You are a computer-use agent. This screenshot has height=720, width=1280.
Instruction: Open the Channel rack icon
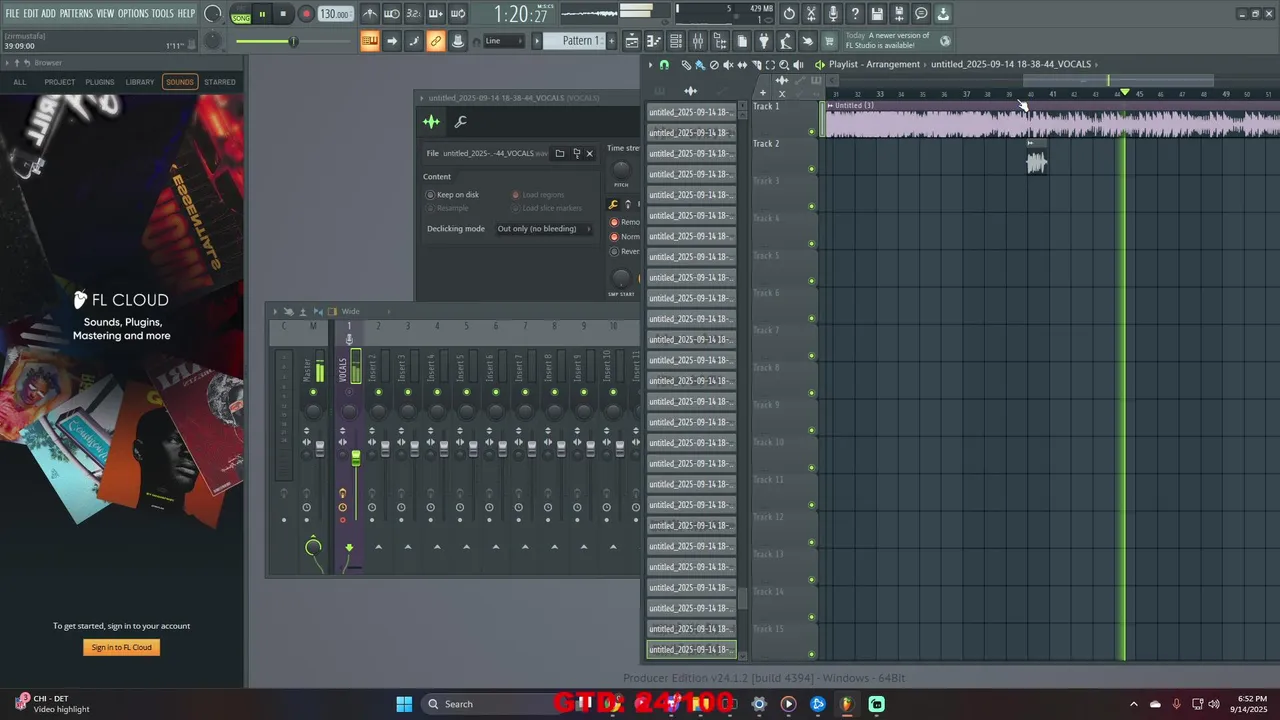[676, 41]
